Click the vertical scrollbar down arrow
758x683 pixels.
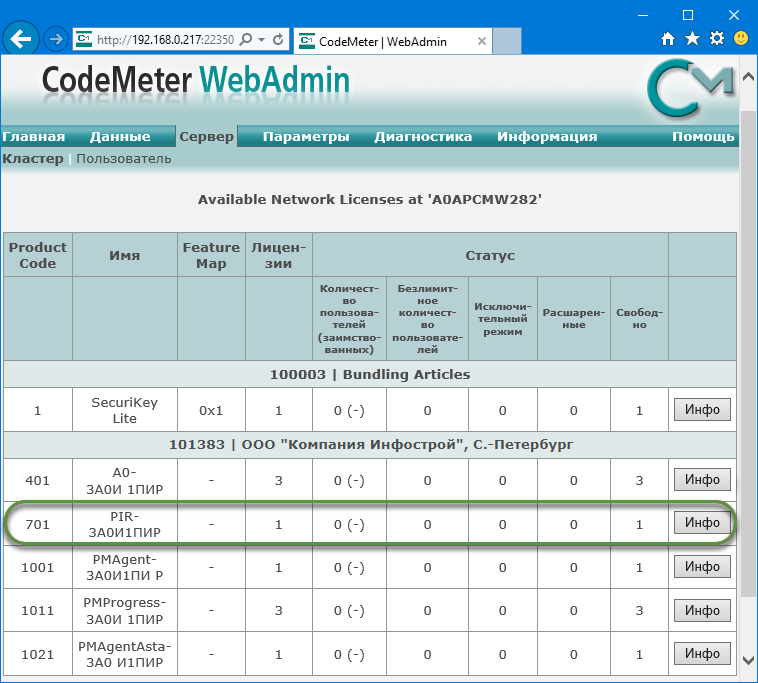[748, 660]
